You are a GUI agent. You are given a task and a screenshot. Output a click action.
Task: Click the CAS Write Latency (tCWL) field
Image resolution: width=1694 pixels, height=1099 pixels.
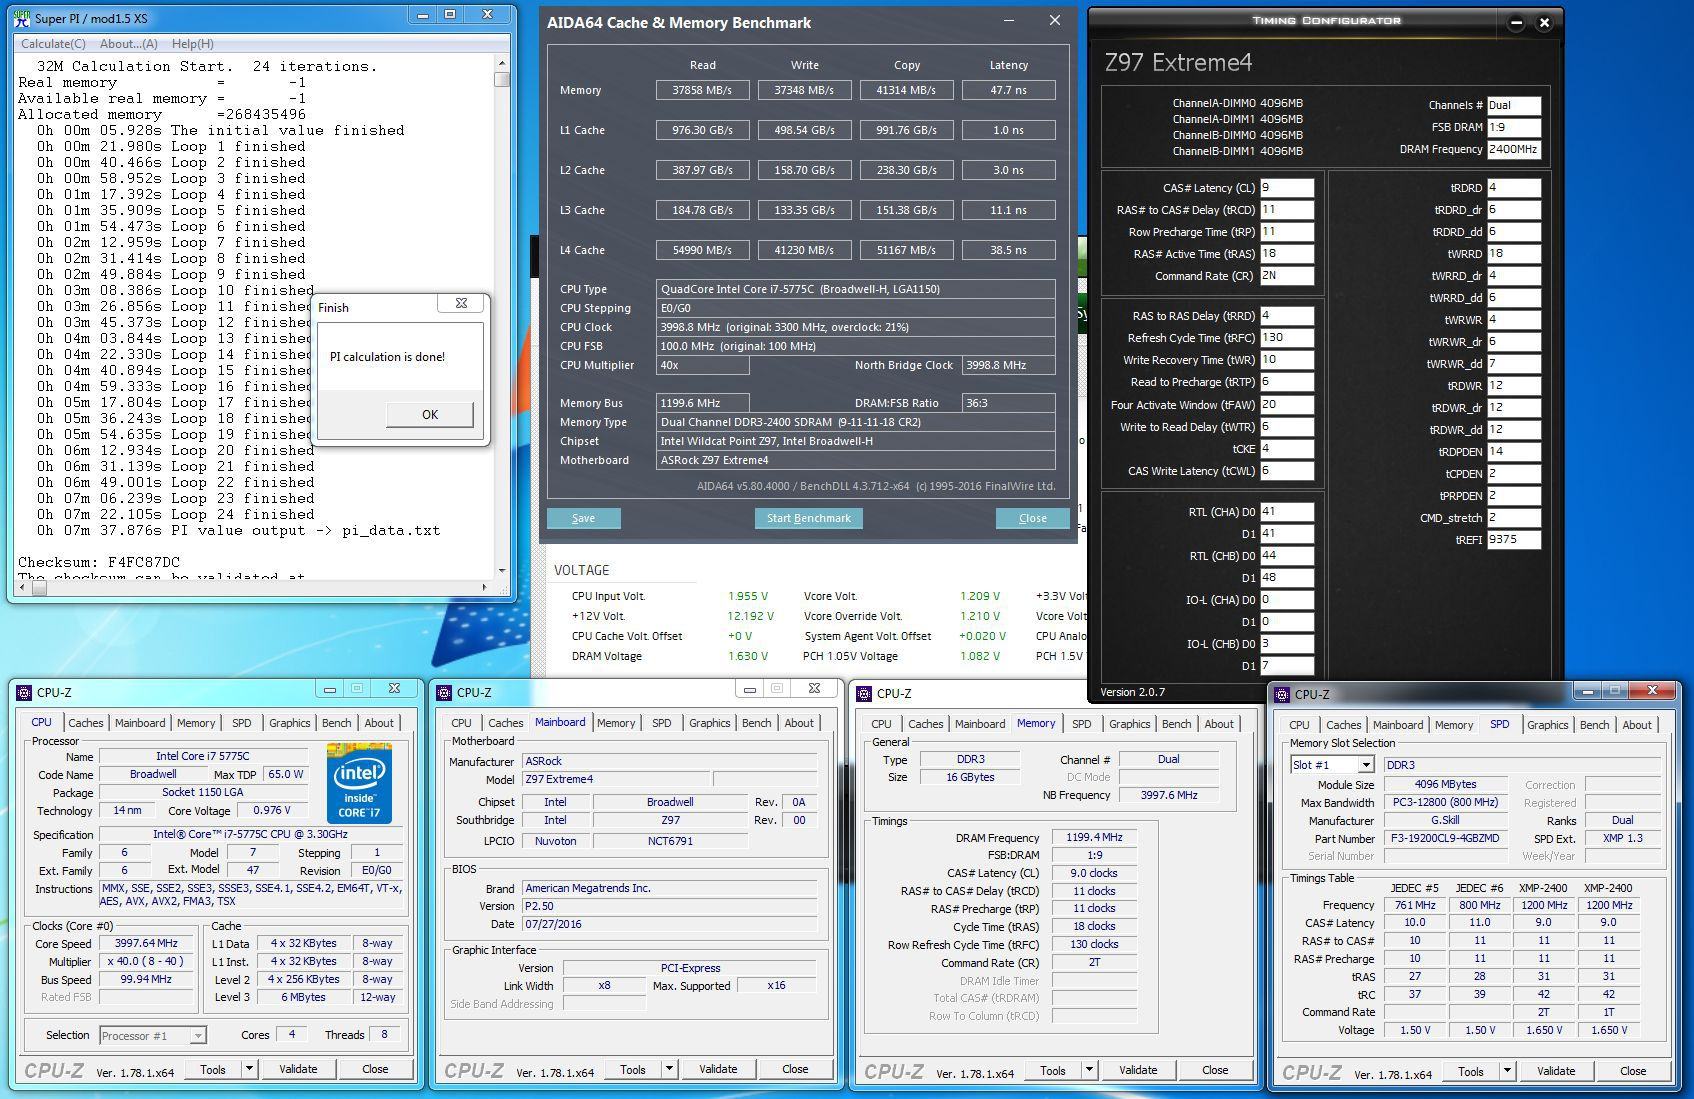[x=1286, y=471]
